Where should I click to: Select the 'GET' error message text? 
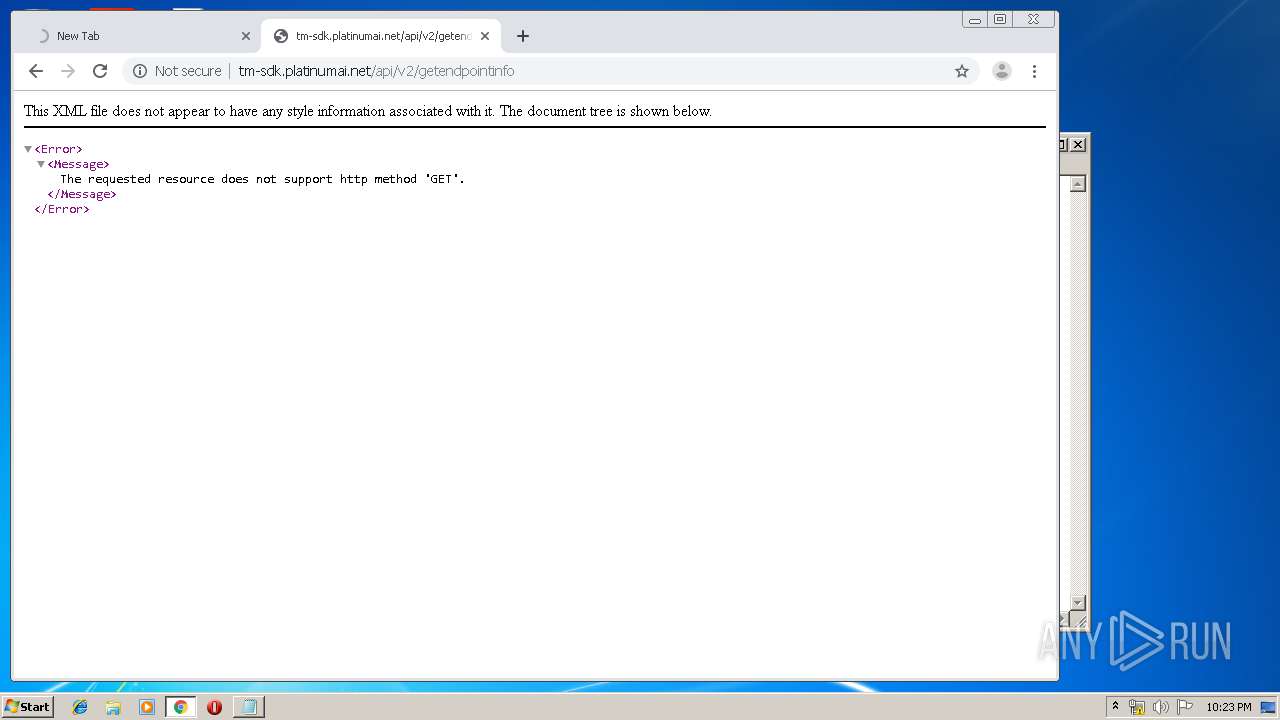coord(262,179)
